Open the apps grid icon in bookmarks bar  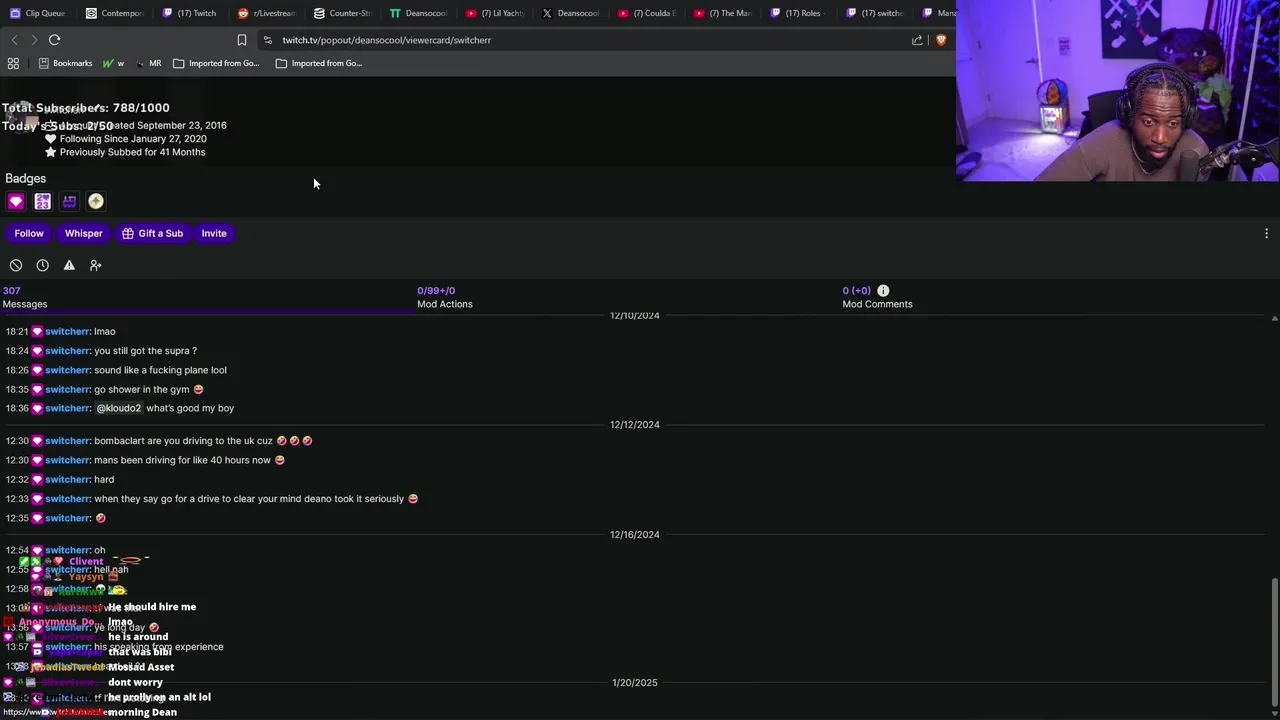(13, 63)
